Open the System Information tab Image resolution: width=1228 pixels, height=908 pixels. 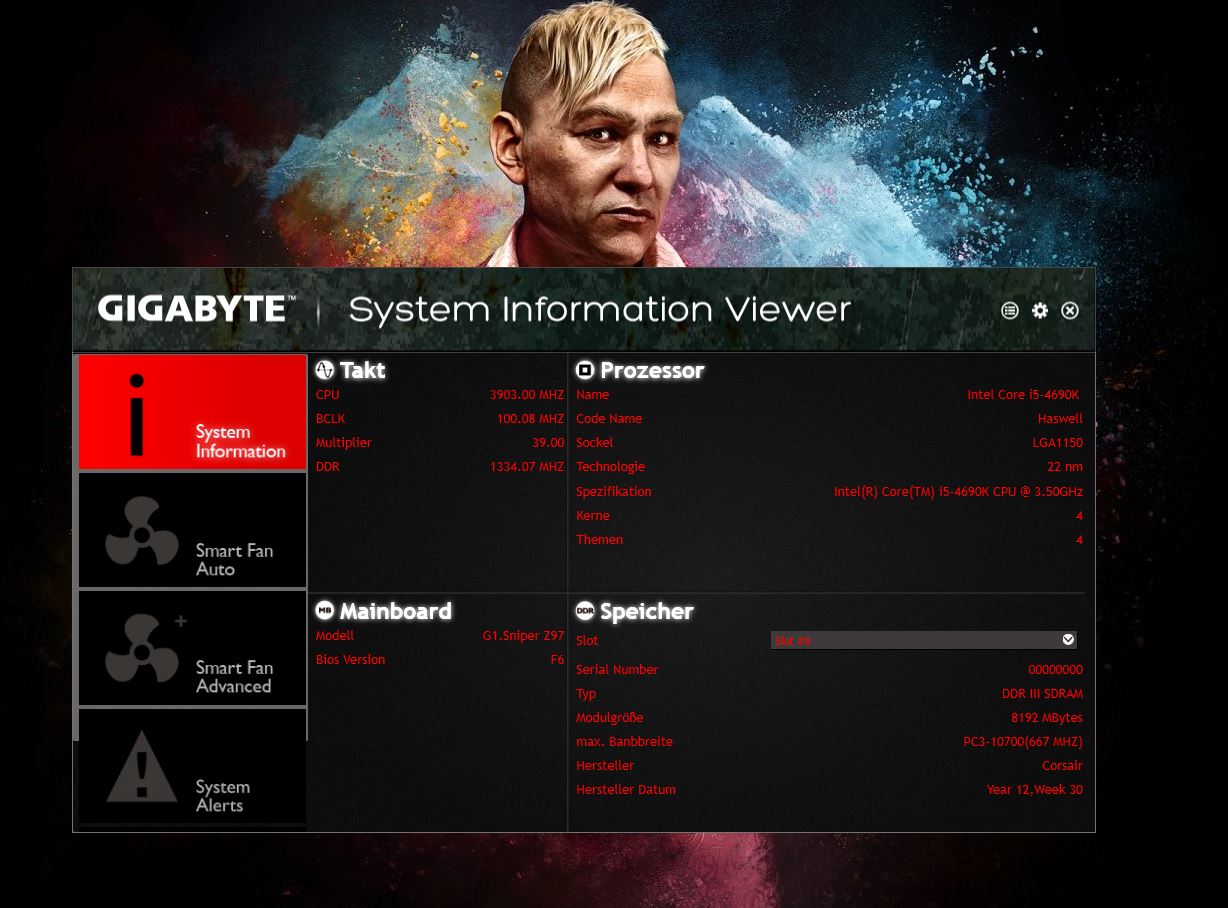(192, 412)
